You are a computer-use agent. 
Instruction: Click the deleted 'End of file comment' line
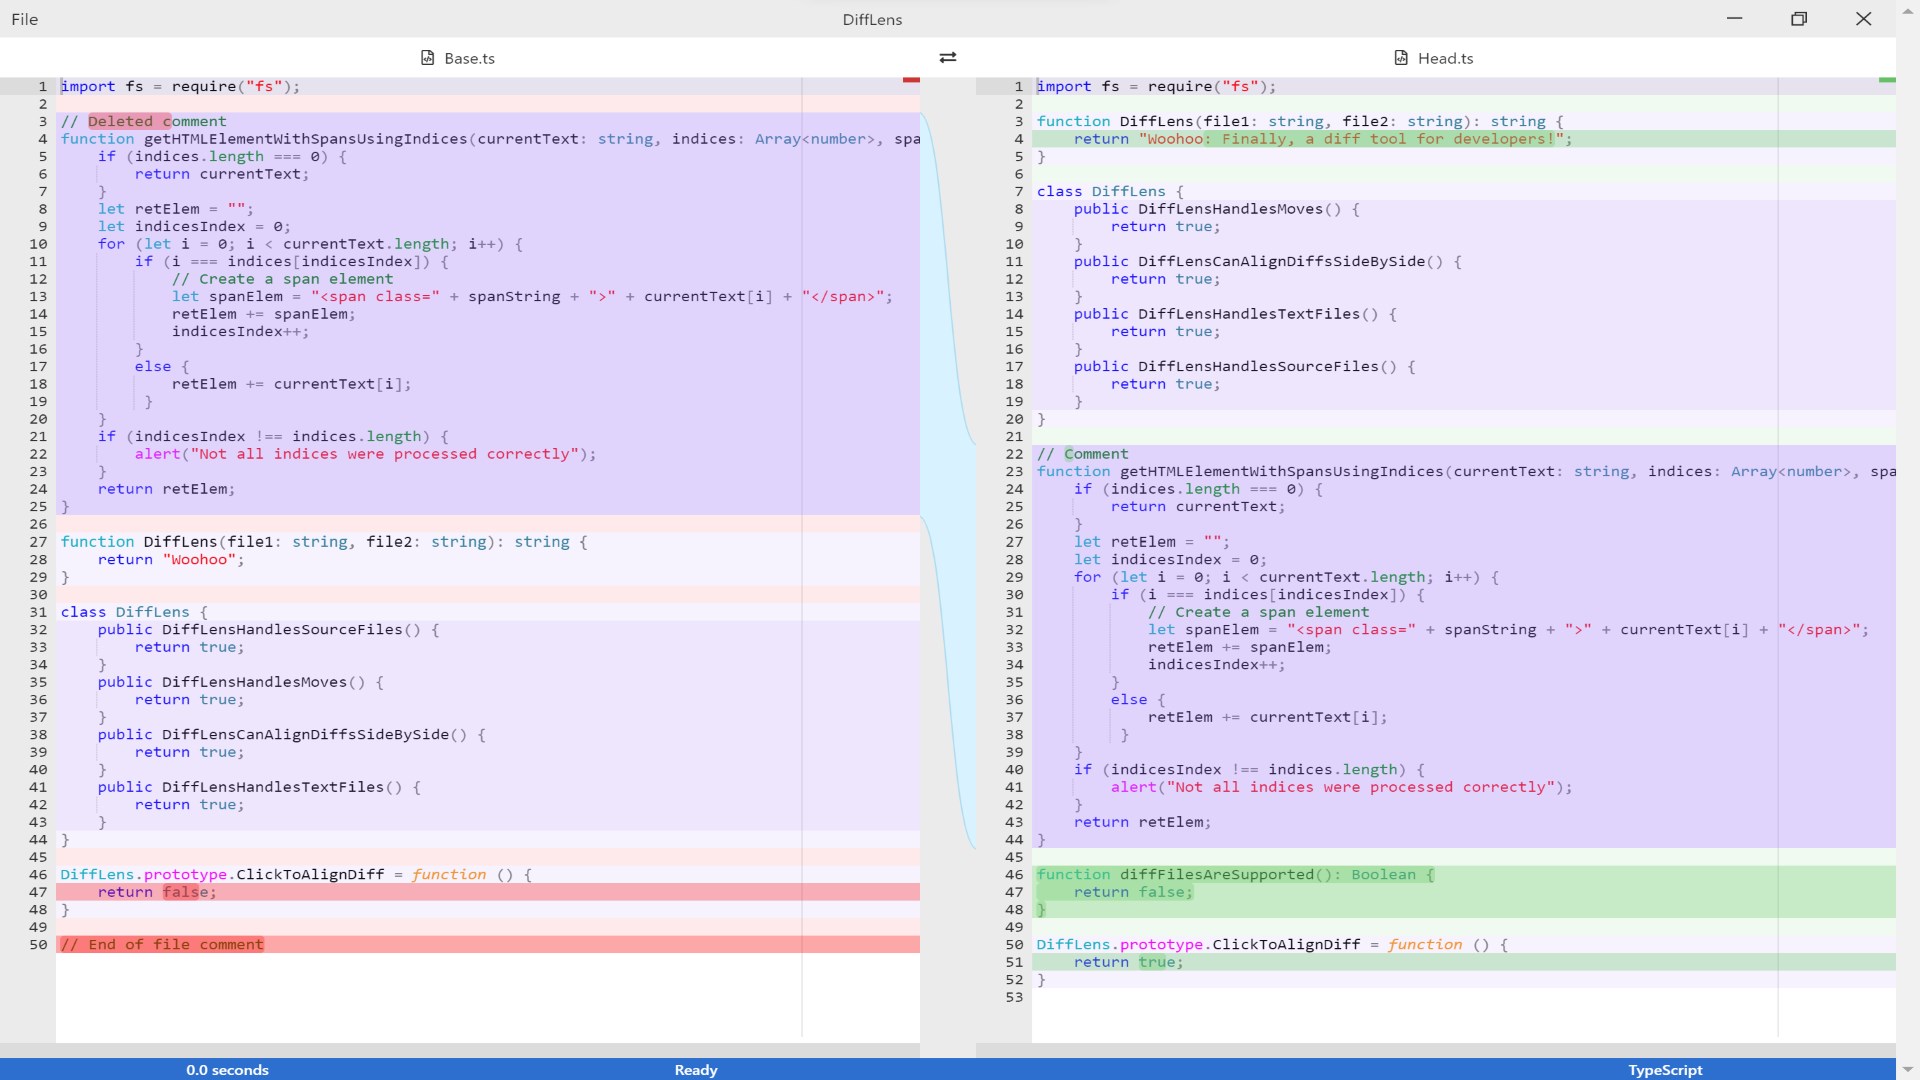[x=162, y=944]
